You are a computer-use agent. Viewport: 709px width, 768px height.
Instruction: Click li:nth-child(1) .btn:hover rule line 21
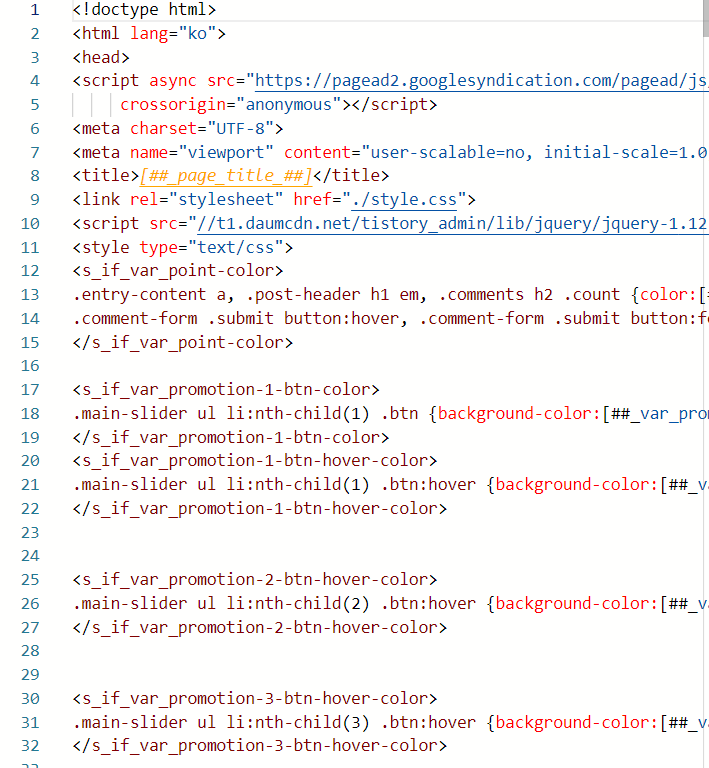click(351, 485)
